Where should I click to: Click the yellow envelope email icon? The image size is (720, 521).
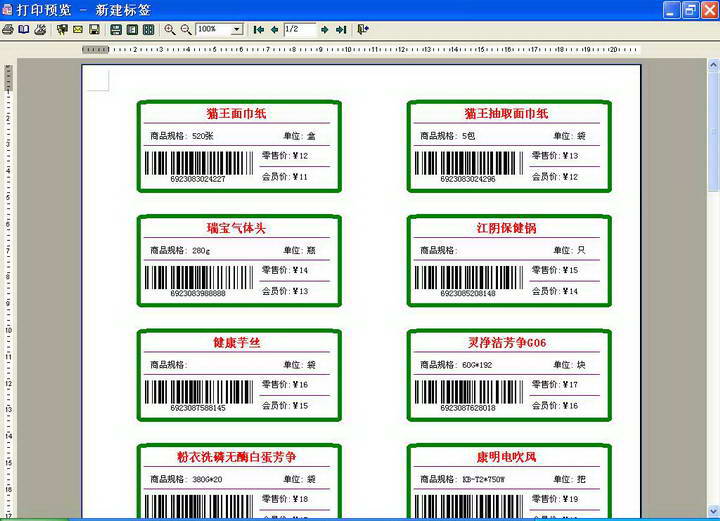click(78, 30)
